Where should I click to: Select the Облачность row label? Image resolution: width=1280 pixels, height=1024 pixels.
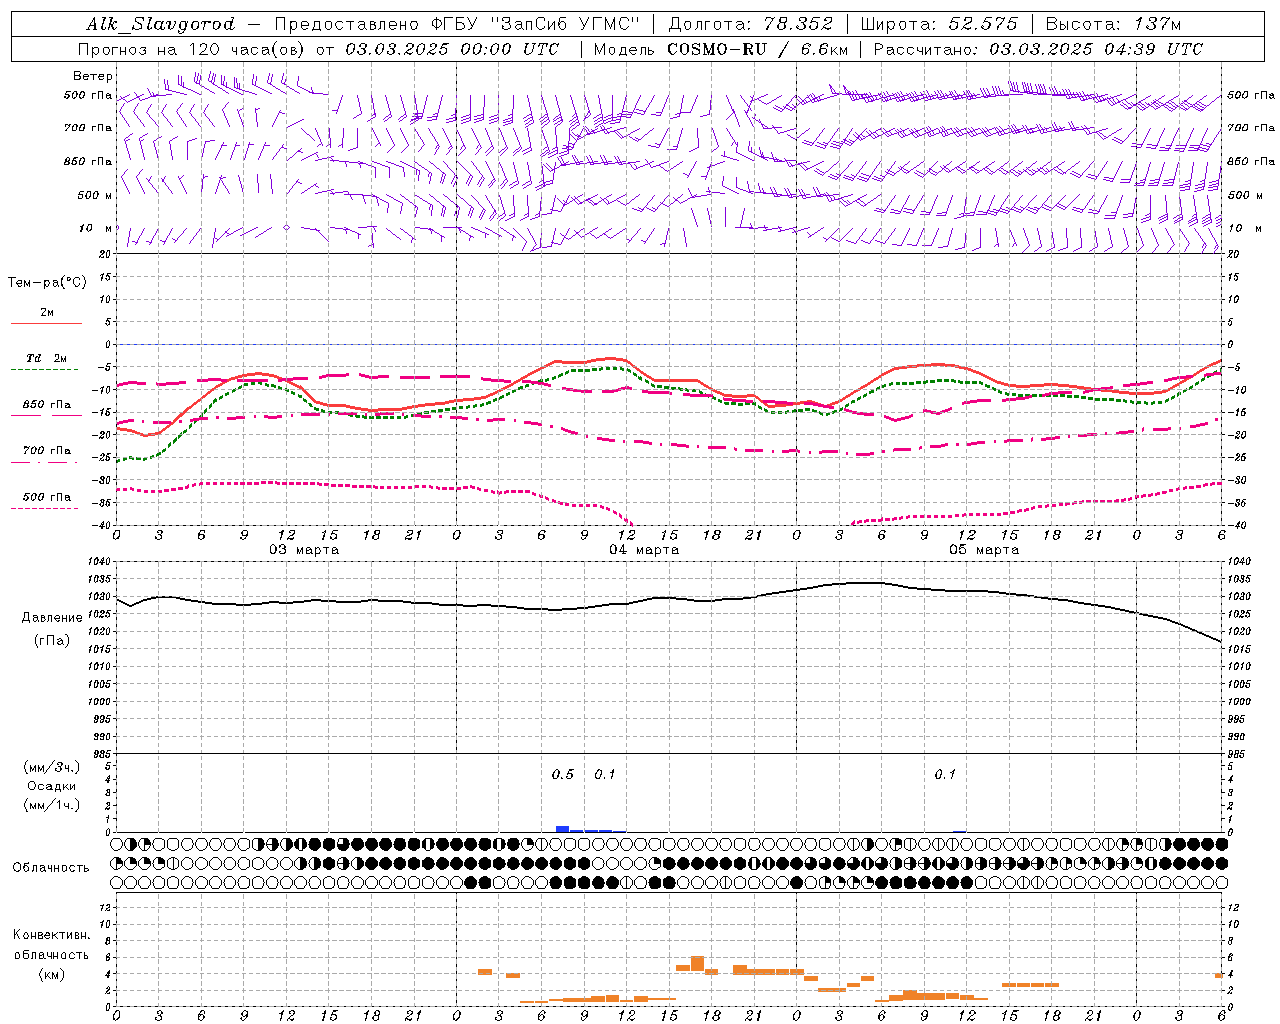51,868
